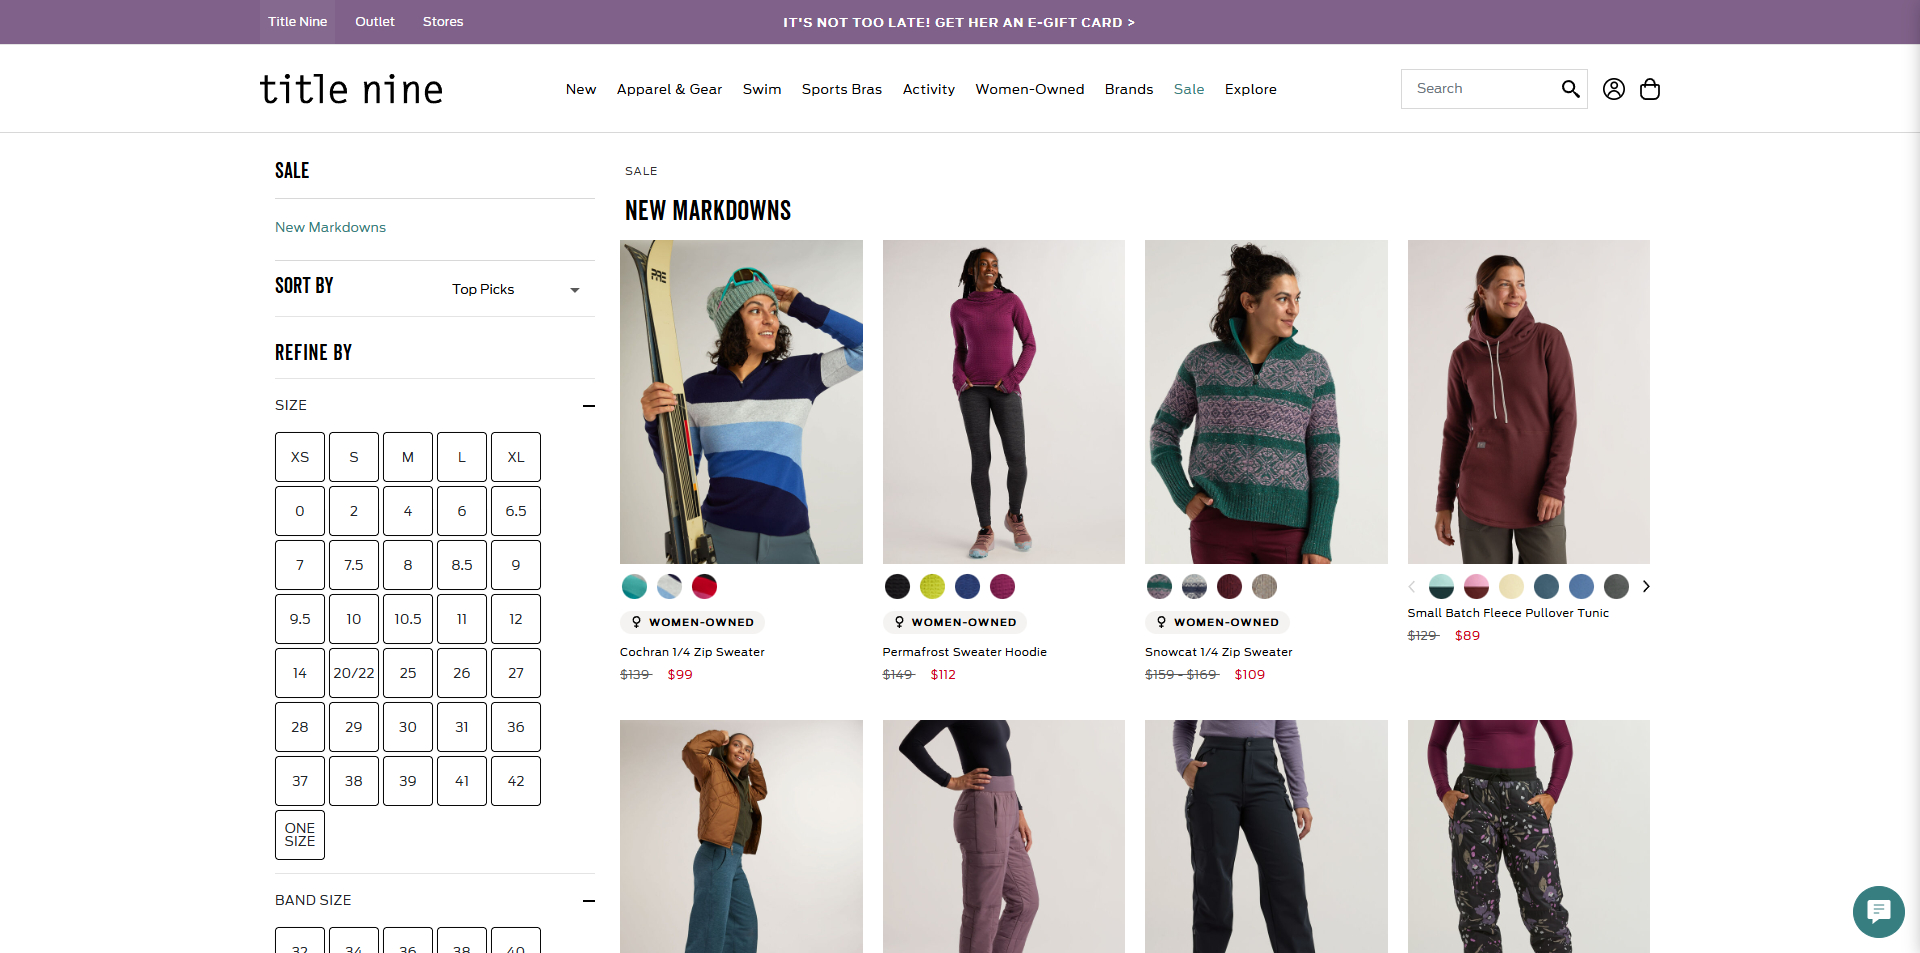Click the e-gift card promo banner
Viewport: 1920px width, 953px height.
(x=958, y=22)
